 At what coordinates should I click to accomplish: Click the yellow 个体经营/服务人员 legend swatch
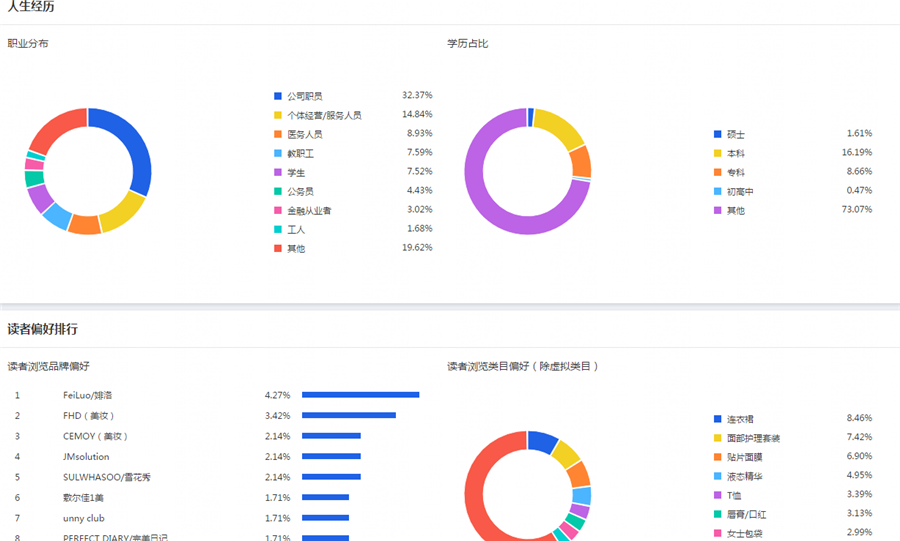point(278,115)
